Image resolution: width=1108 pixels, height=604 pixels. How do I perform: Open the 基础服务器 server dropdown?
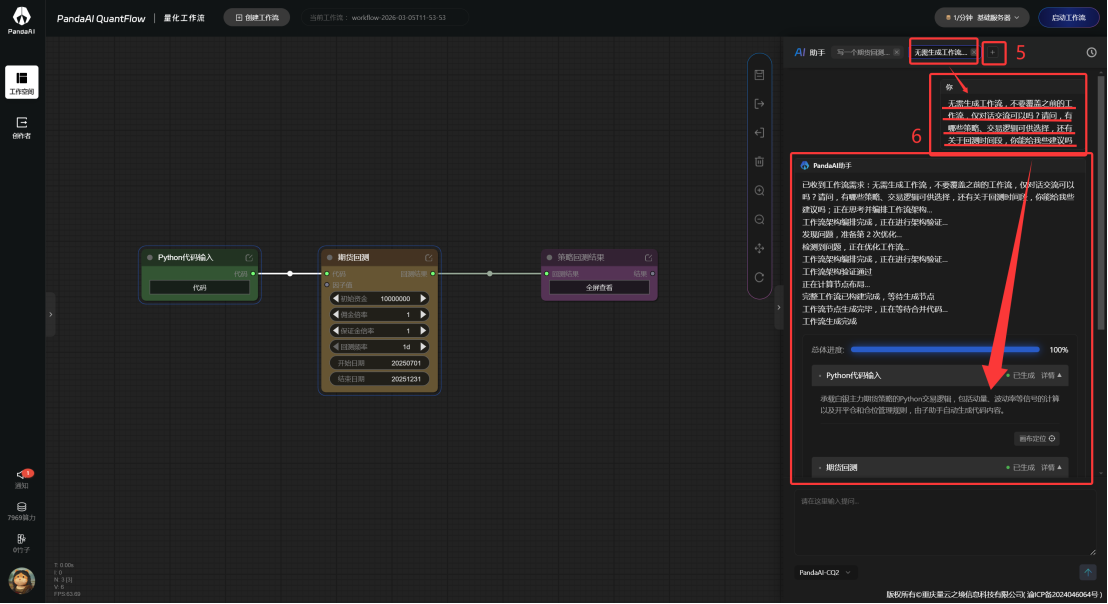click(982, 18)
